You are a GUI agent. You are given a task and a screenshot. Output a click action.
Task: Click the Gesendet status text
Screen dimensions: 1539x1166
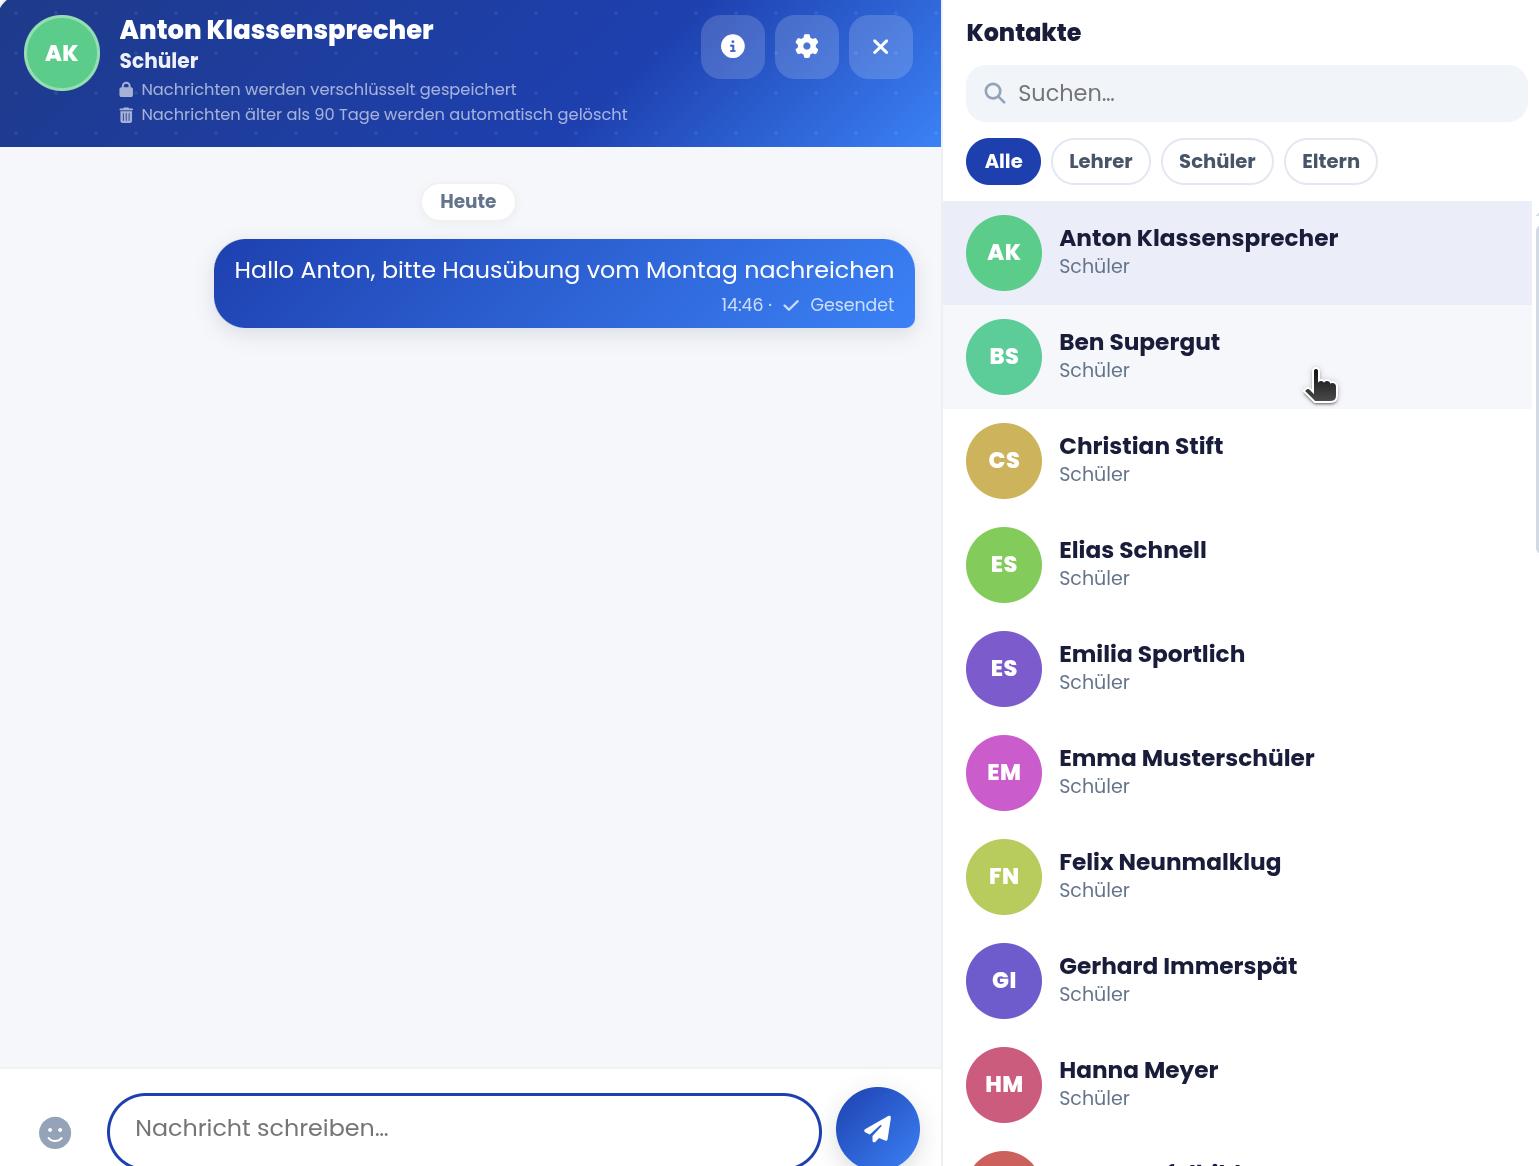tap(852, 305)
